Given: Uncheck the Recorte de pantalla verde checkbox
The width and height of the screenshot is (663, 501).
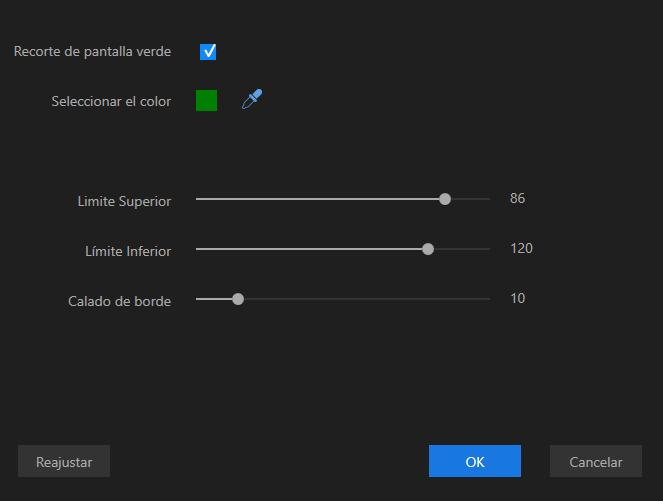Looking at the screenshot, I should click(x=208, y=52).
